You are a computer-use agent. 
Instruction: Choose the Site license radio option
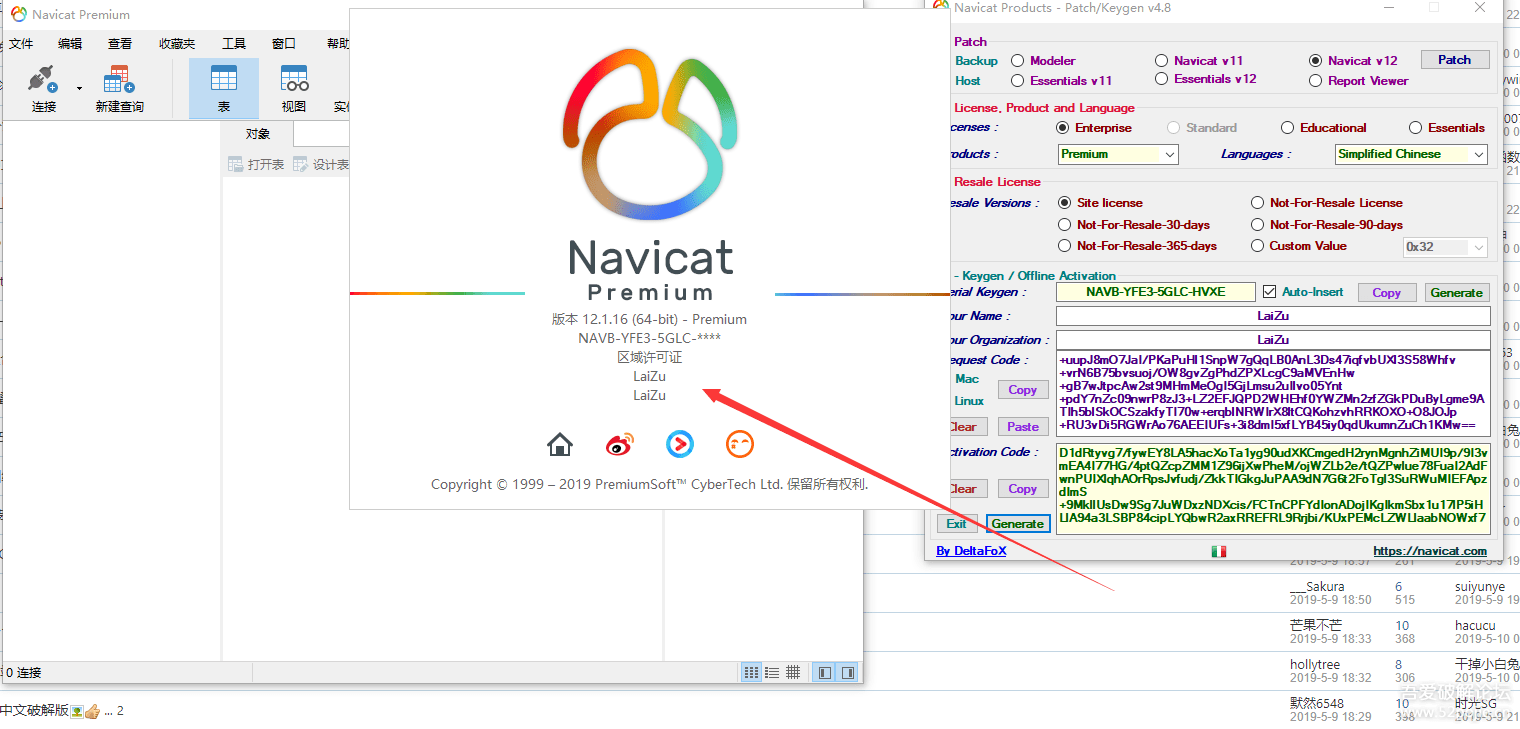click(1065, 203)
